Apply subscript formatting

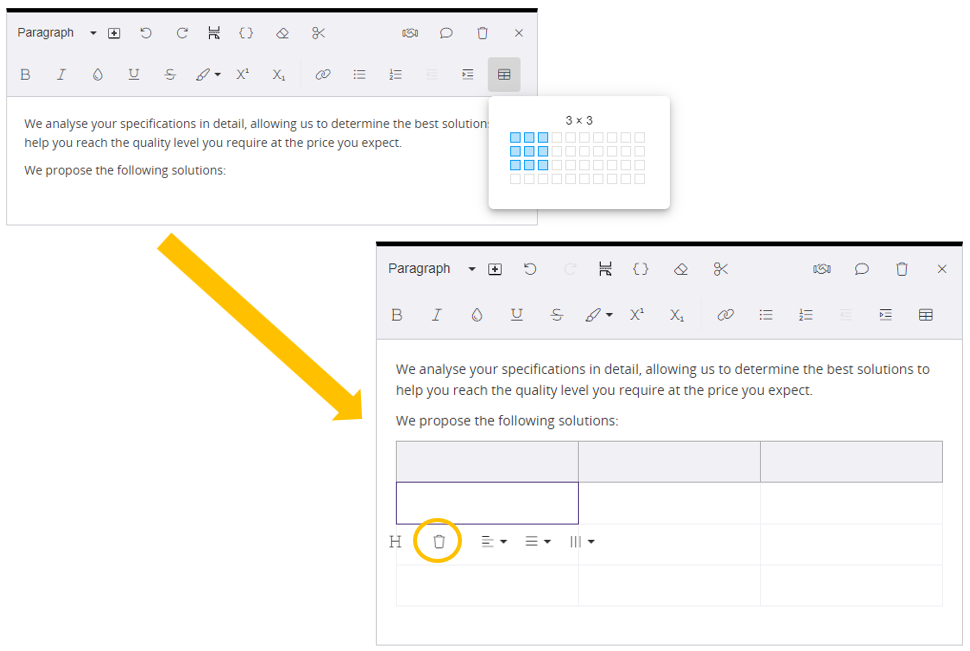(278, 74)
